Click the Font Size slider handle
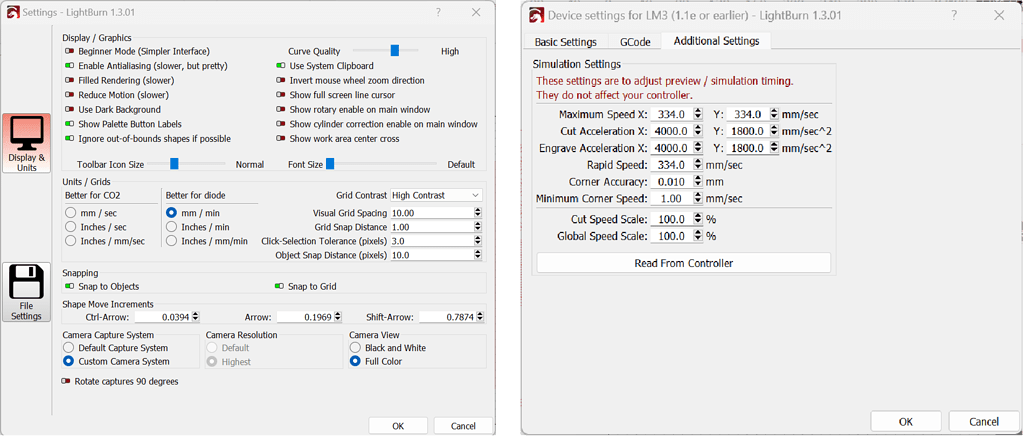This screenshot has height=438, width=1024. 330,164
